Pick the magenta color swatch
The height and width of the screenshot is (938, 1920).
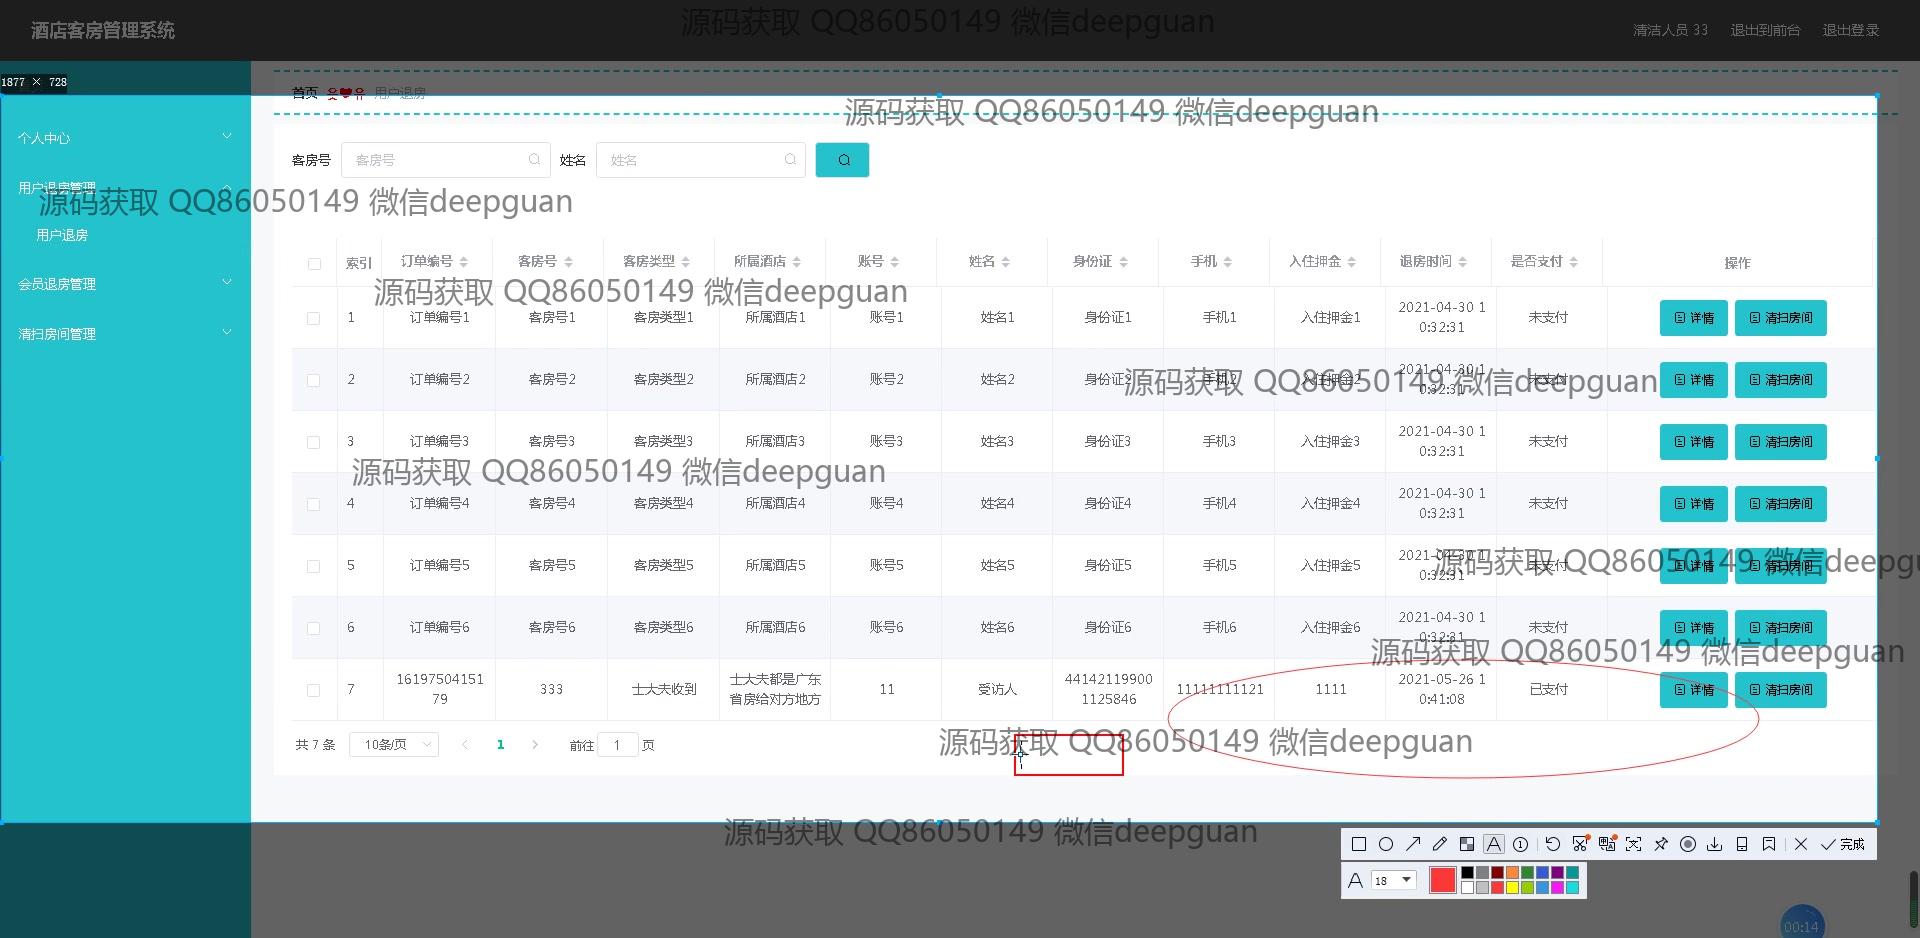tap(1557, 888)
